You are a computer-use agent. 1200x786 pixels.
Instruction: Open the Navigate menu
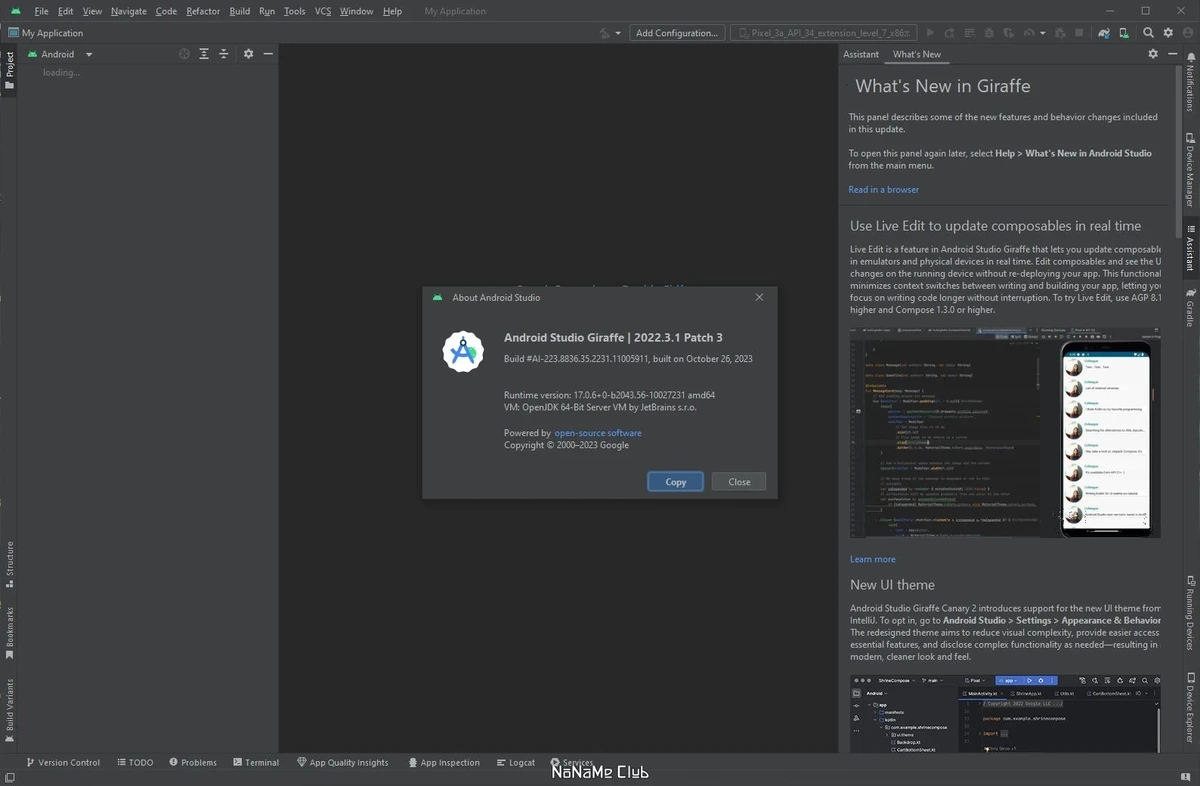pyautogui.click(x=129, y=11)
